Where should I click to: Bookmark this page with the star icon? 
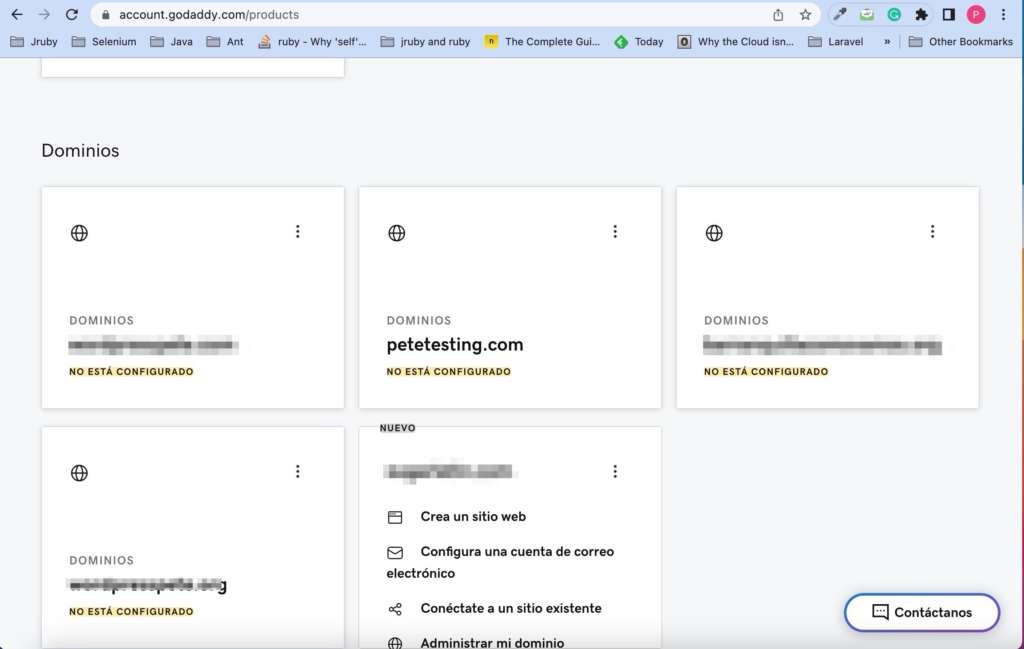(805, 15)
